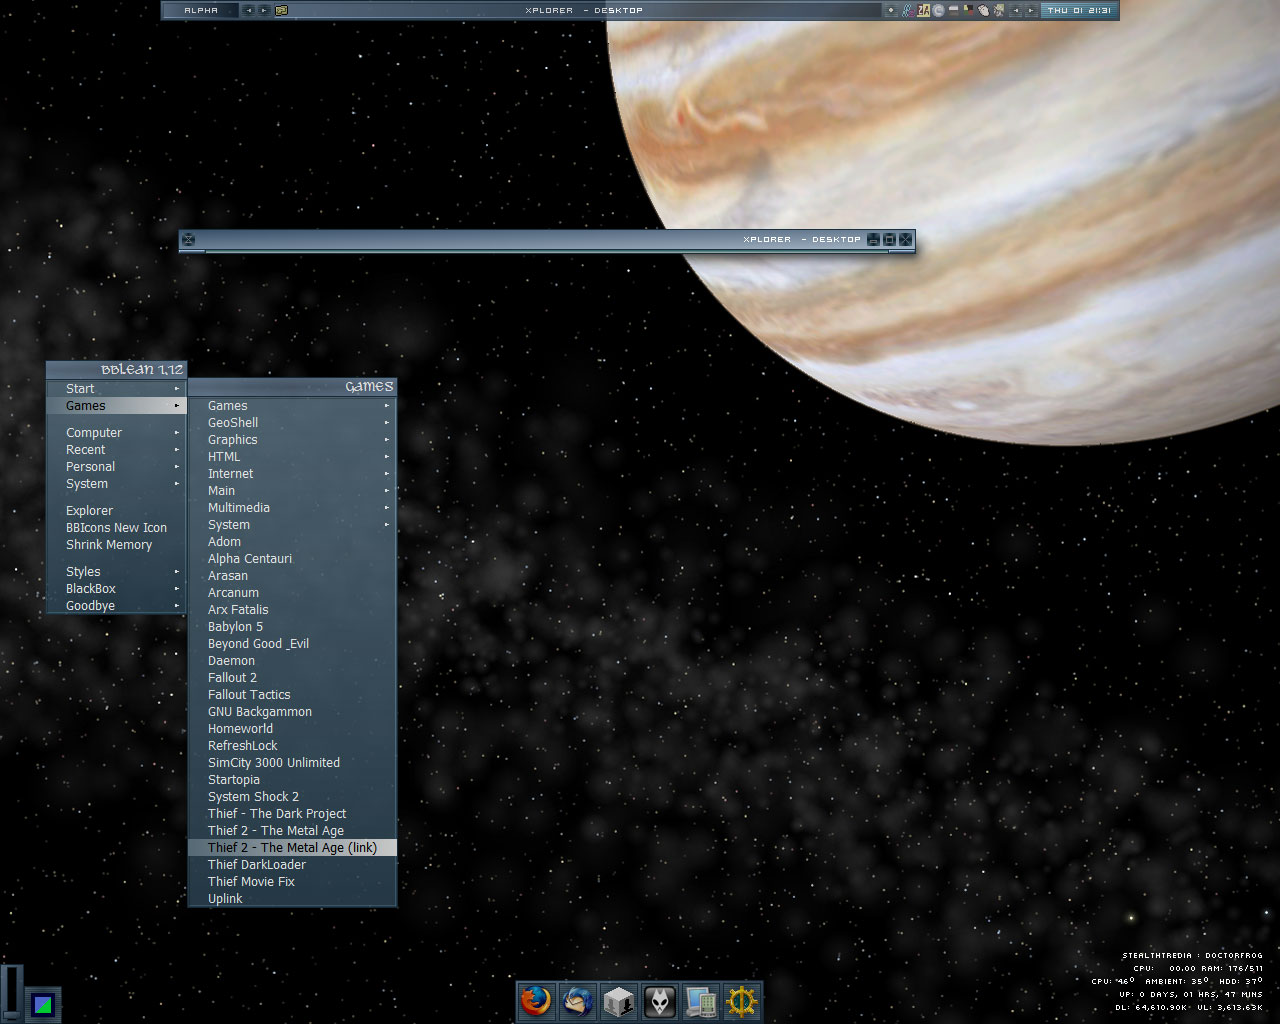Launch Fallout 2

click(x=293, y=678)
